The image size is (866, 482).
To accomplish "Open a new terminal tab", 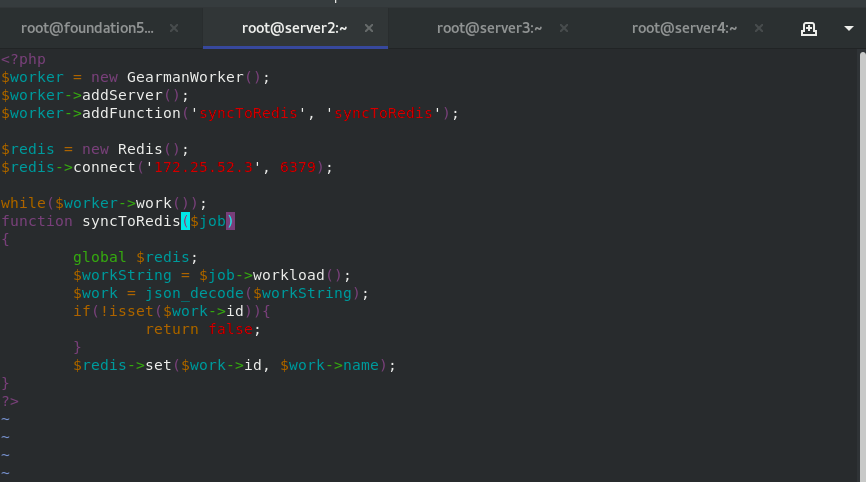I will (809, 29).
